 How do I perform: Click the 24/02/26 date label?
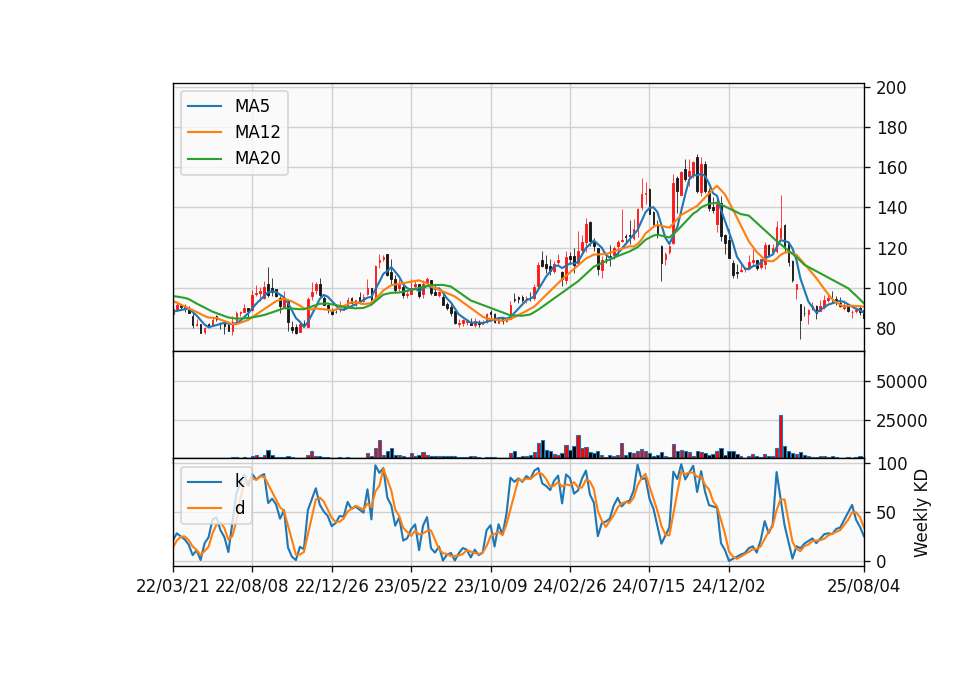click(569, 586)
